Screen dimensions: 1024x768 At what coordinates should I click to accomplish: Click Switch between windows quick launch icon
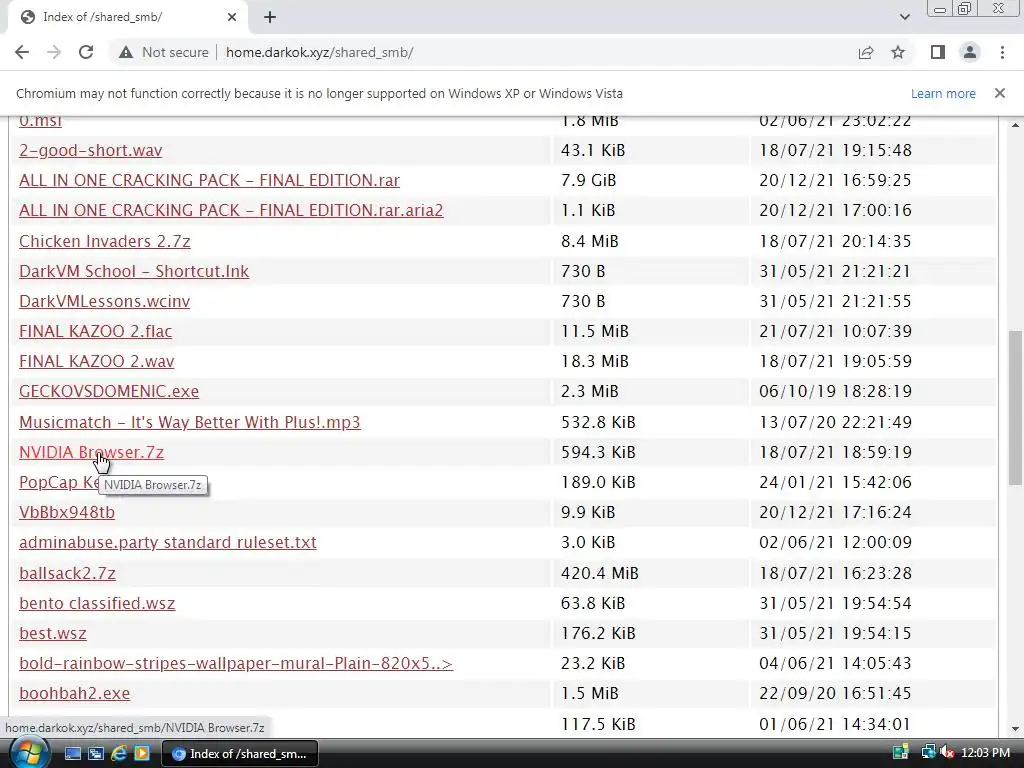pyautogui.click(x=95, y=754)
